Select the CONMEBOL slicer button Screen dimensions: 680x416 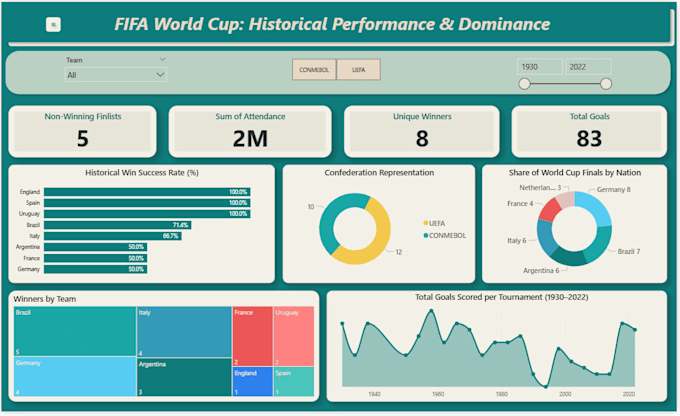[314, 69]
